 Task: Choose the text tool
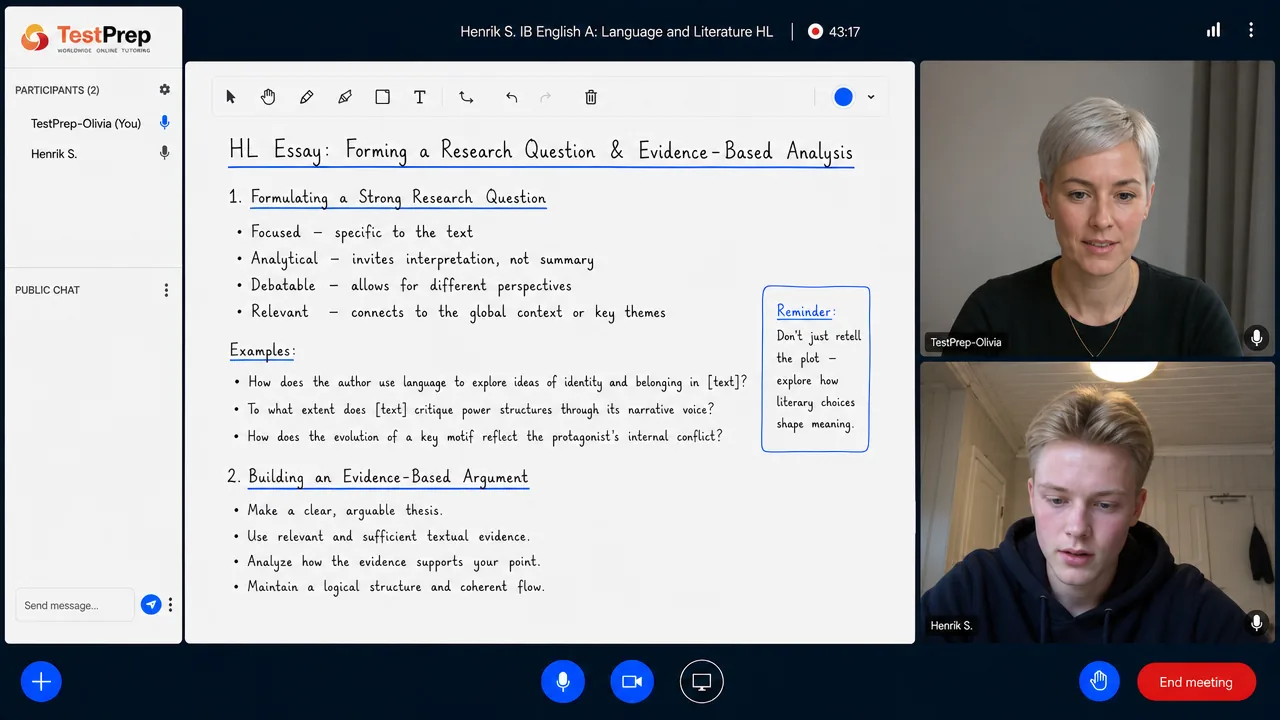pyautogui.click(x=420, y=97)
